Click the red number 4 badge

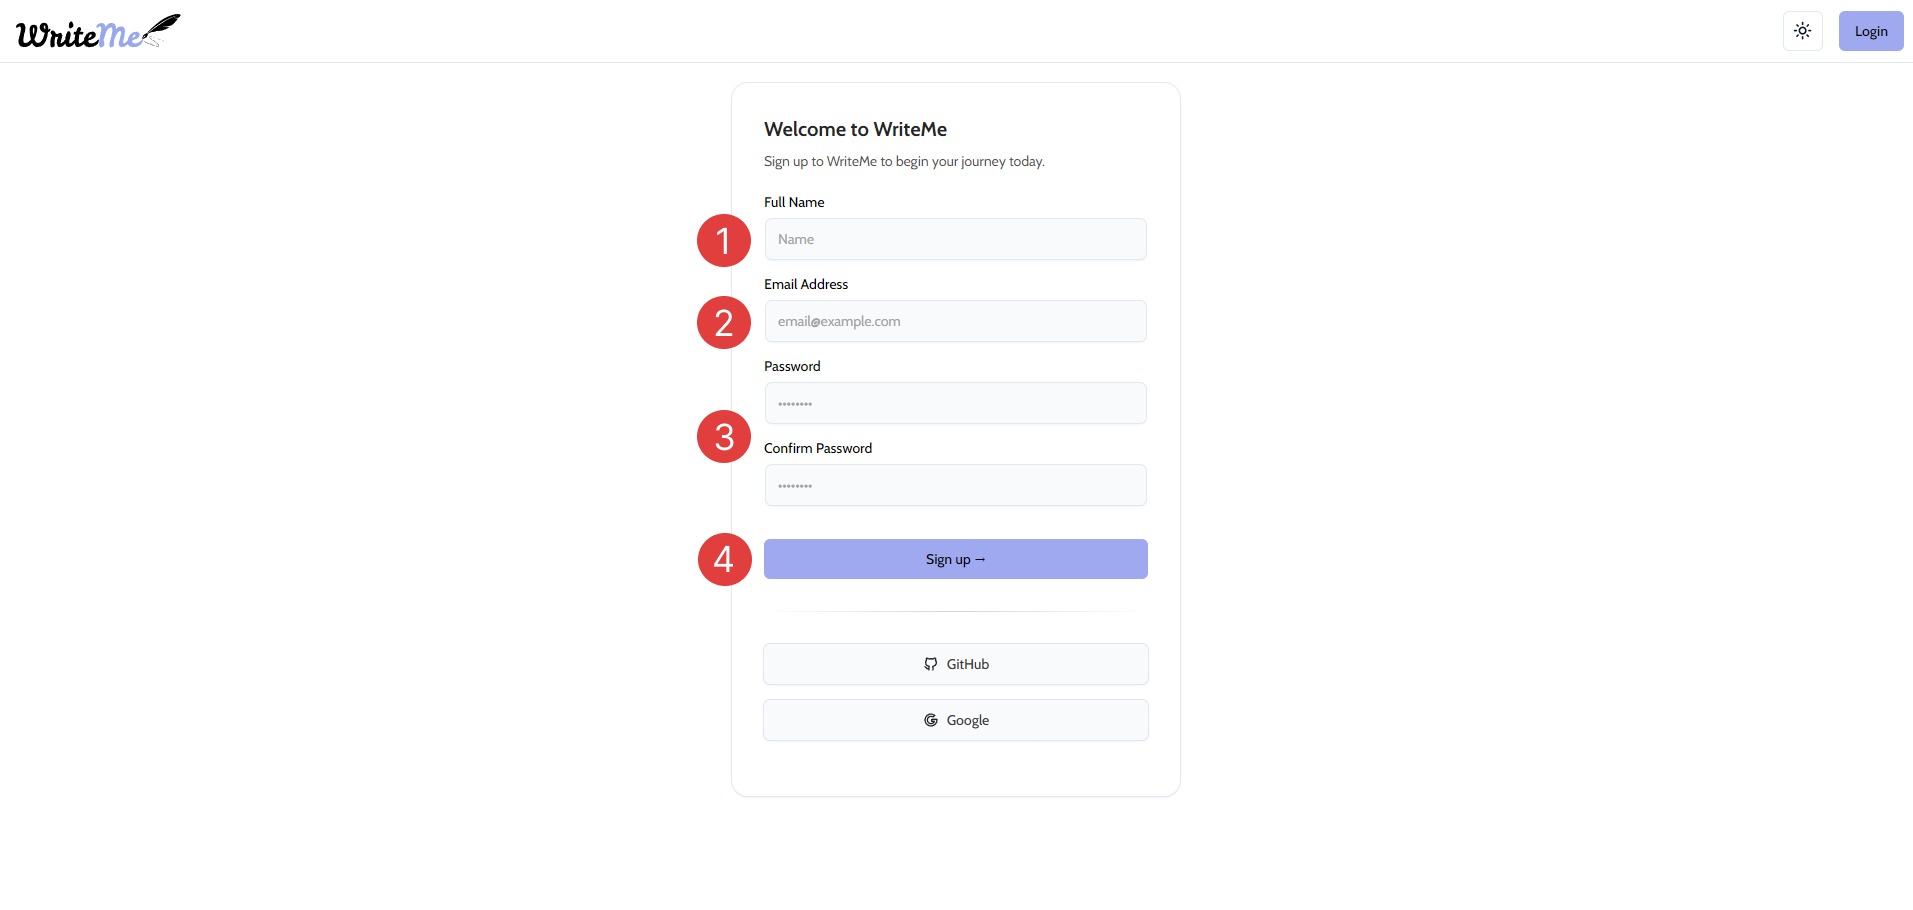click(724, 559)
